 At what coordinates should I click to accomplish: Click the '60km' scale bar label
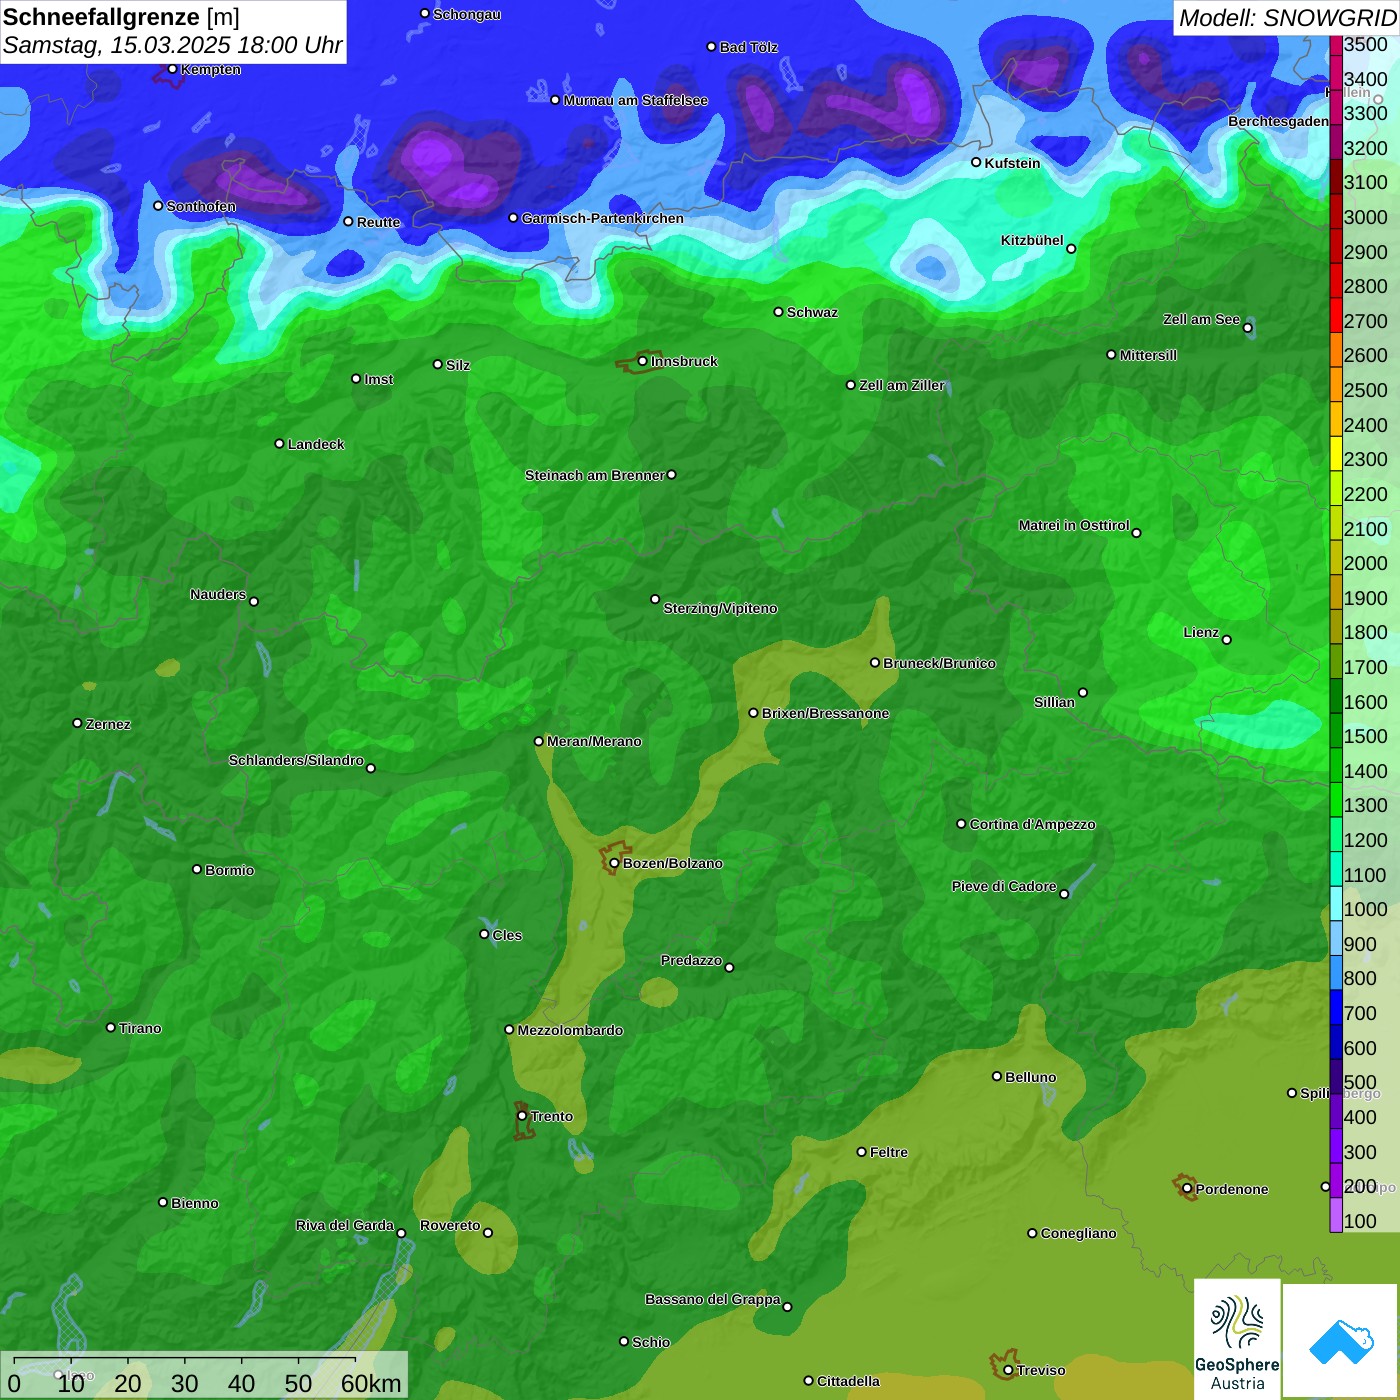click(x=371, y=1383)
